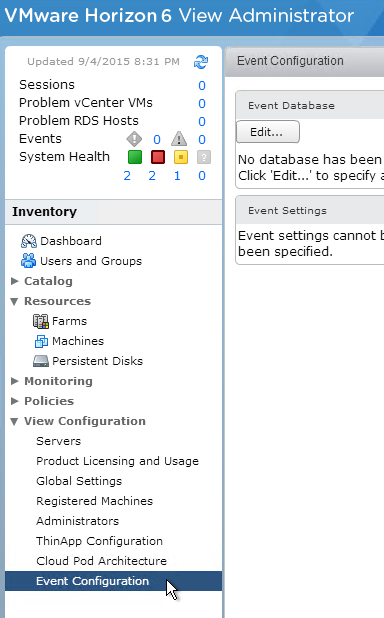This screenshot has height=618, width=384.
Task: Click the Farms server icon
Action: (41, 321)
